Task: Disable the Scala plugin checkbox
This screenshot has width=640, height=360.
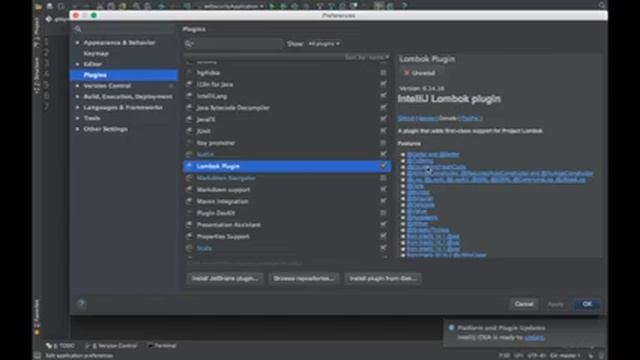Action: 383,248
